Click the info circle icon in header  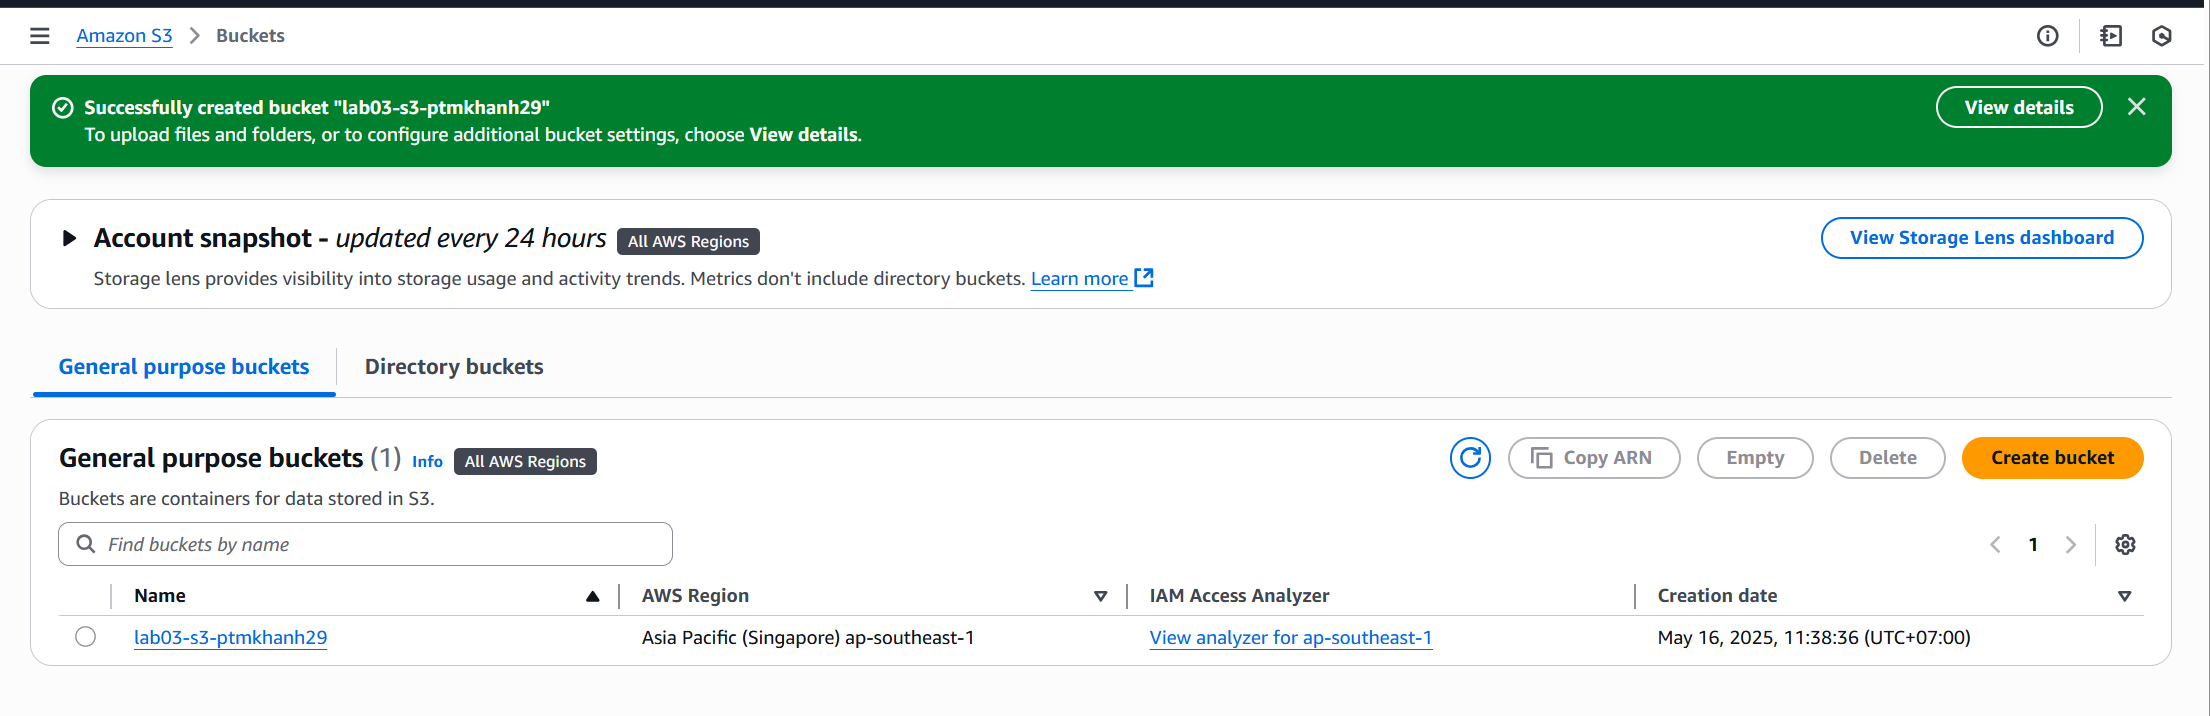click(x=2048, y=36)
